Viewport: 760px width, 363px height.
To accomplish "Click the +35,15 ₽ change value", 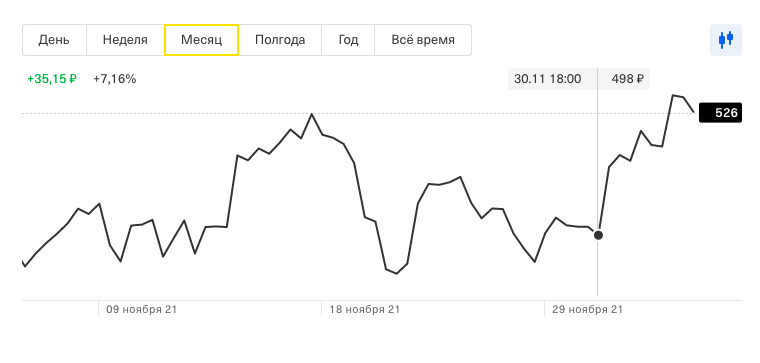I will (52, 79).
